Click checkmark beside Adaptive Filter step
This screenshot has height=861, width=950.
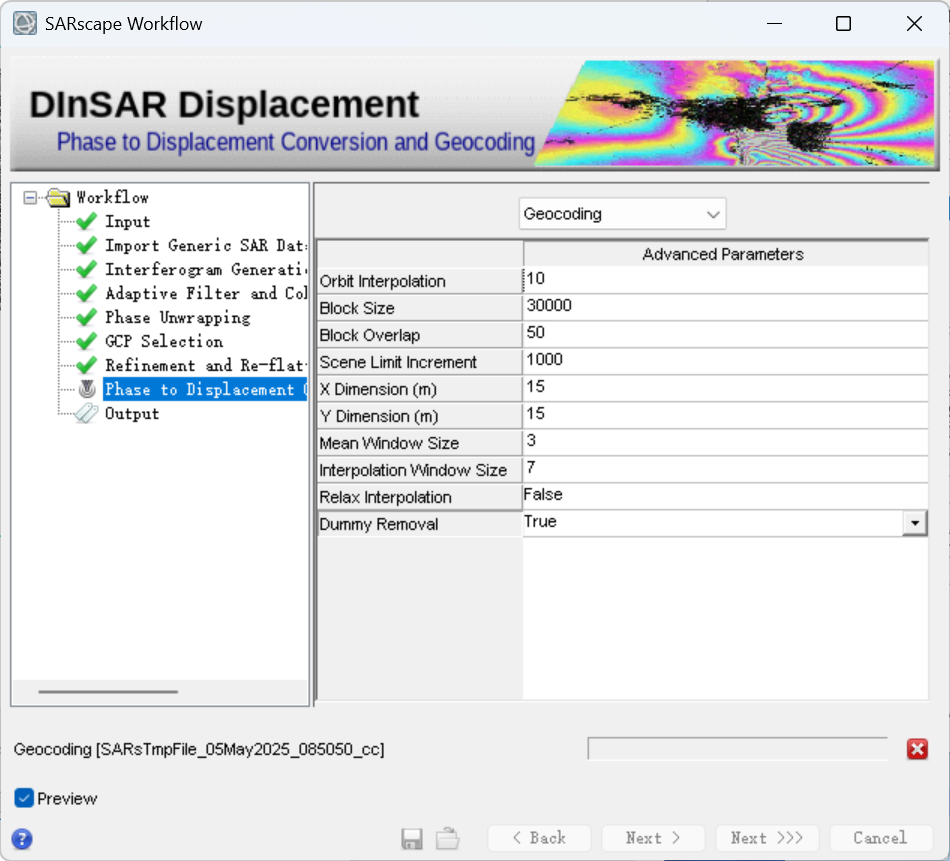(87, 293)
